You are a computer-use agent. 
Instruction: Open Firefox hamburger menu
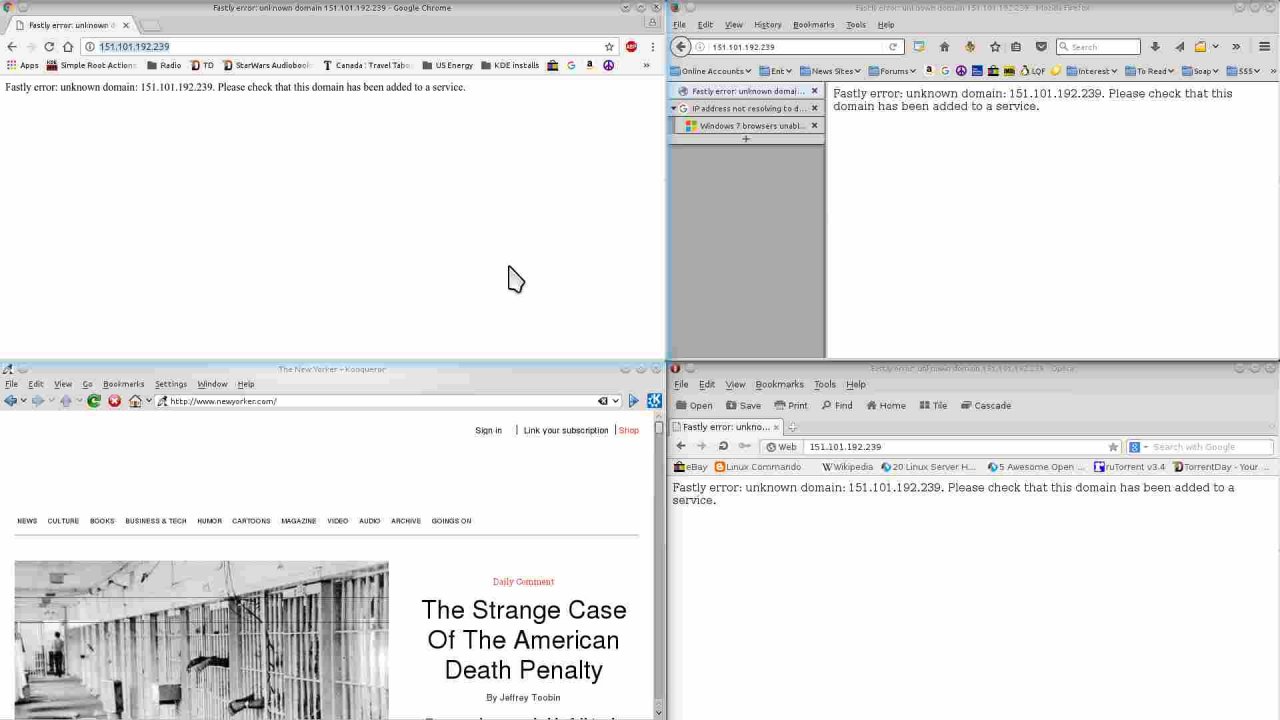click(x=1264, y=47)
